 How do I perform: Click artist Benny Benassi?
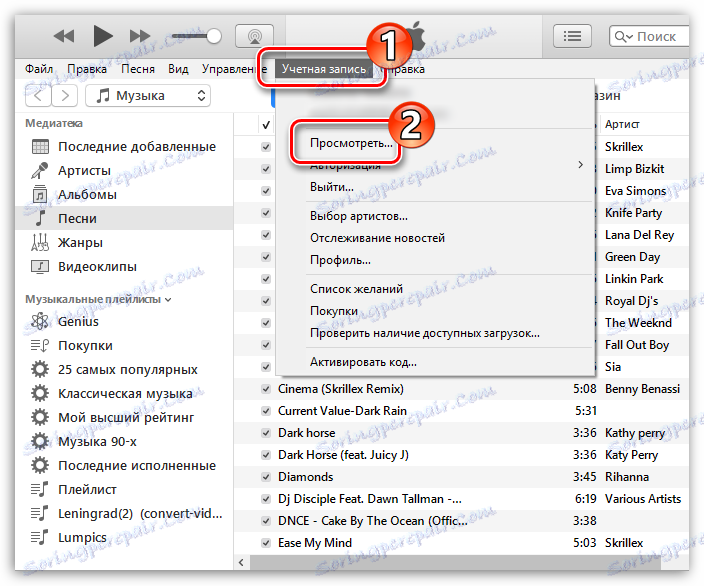(x=642, y=389)
